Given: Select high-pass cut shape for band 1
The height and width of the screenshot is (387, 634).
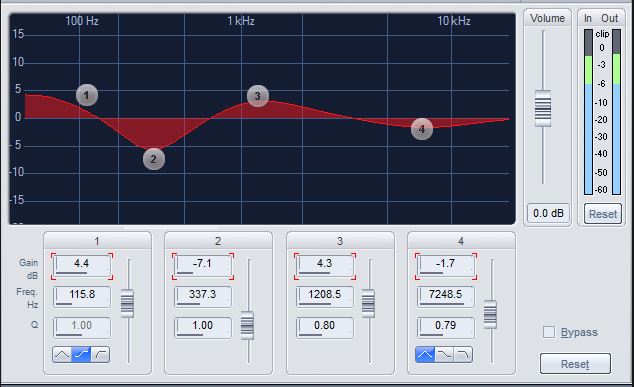Looking at the screenshot, I should tap(100, 355).
